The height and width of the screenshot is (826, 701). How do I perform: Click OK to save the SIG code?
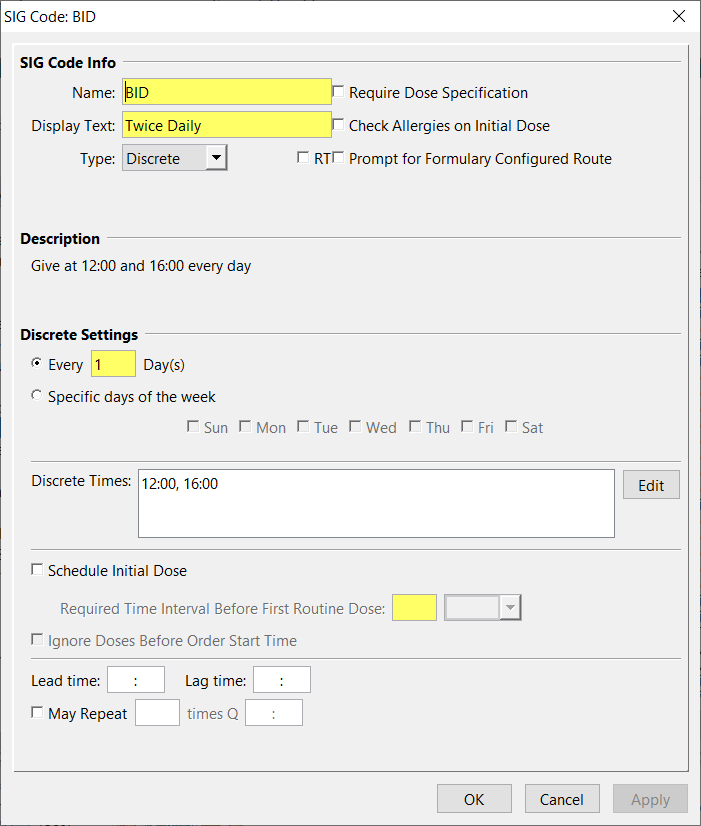pos(474,799)
